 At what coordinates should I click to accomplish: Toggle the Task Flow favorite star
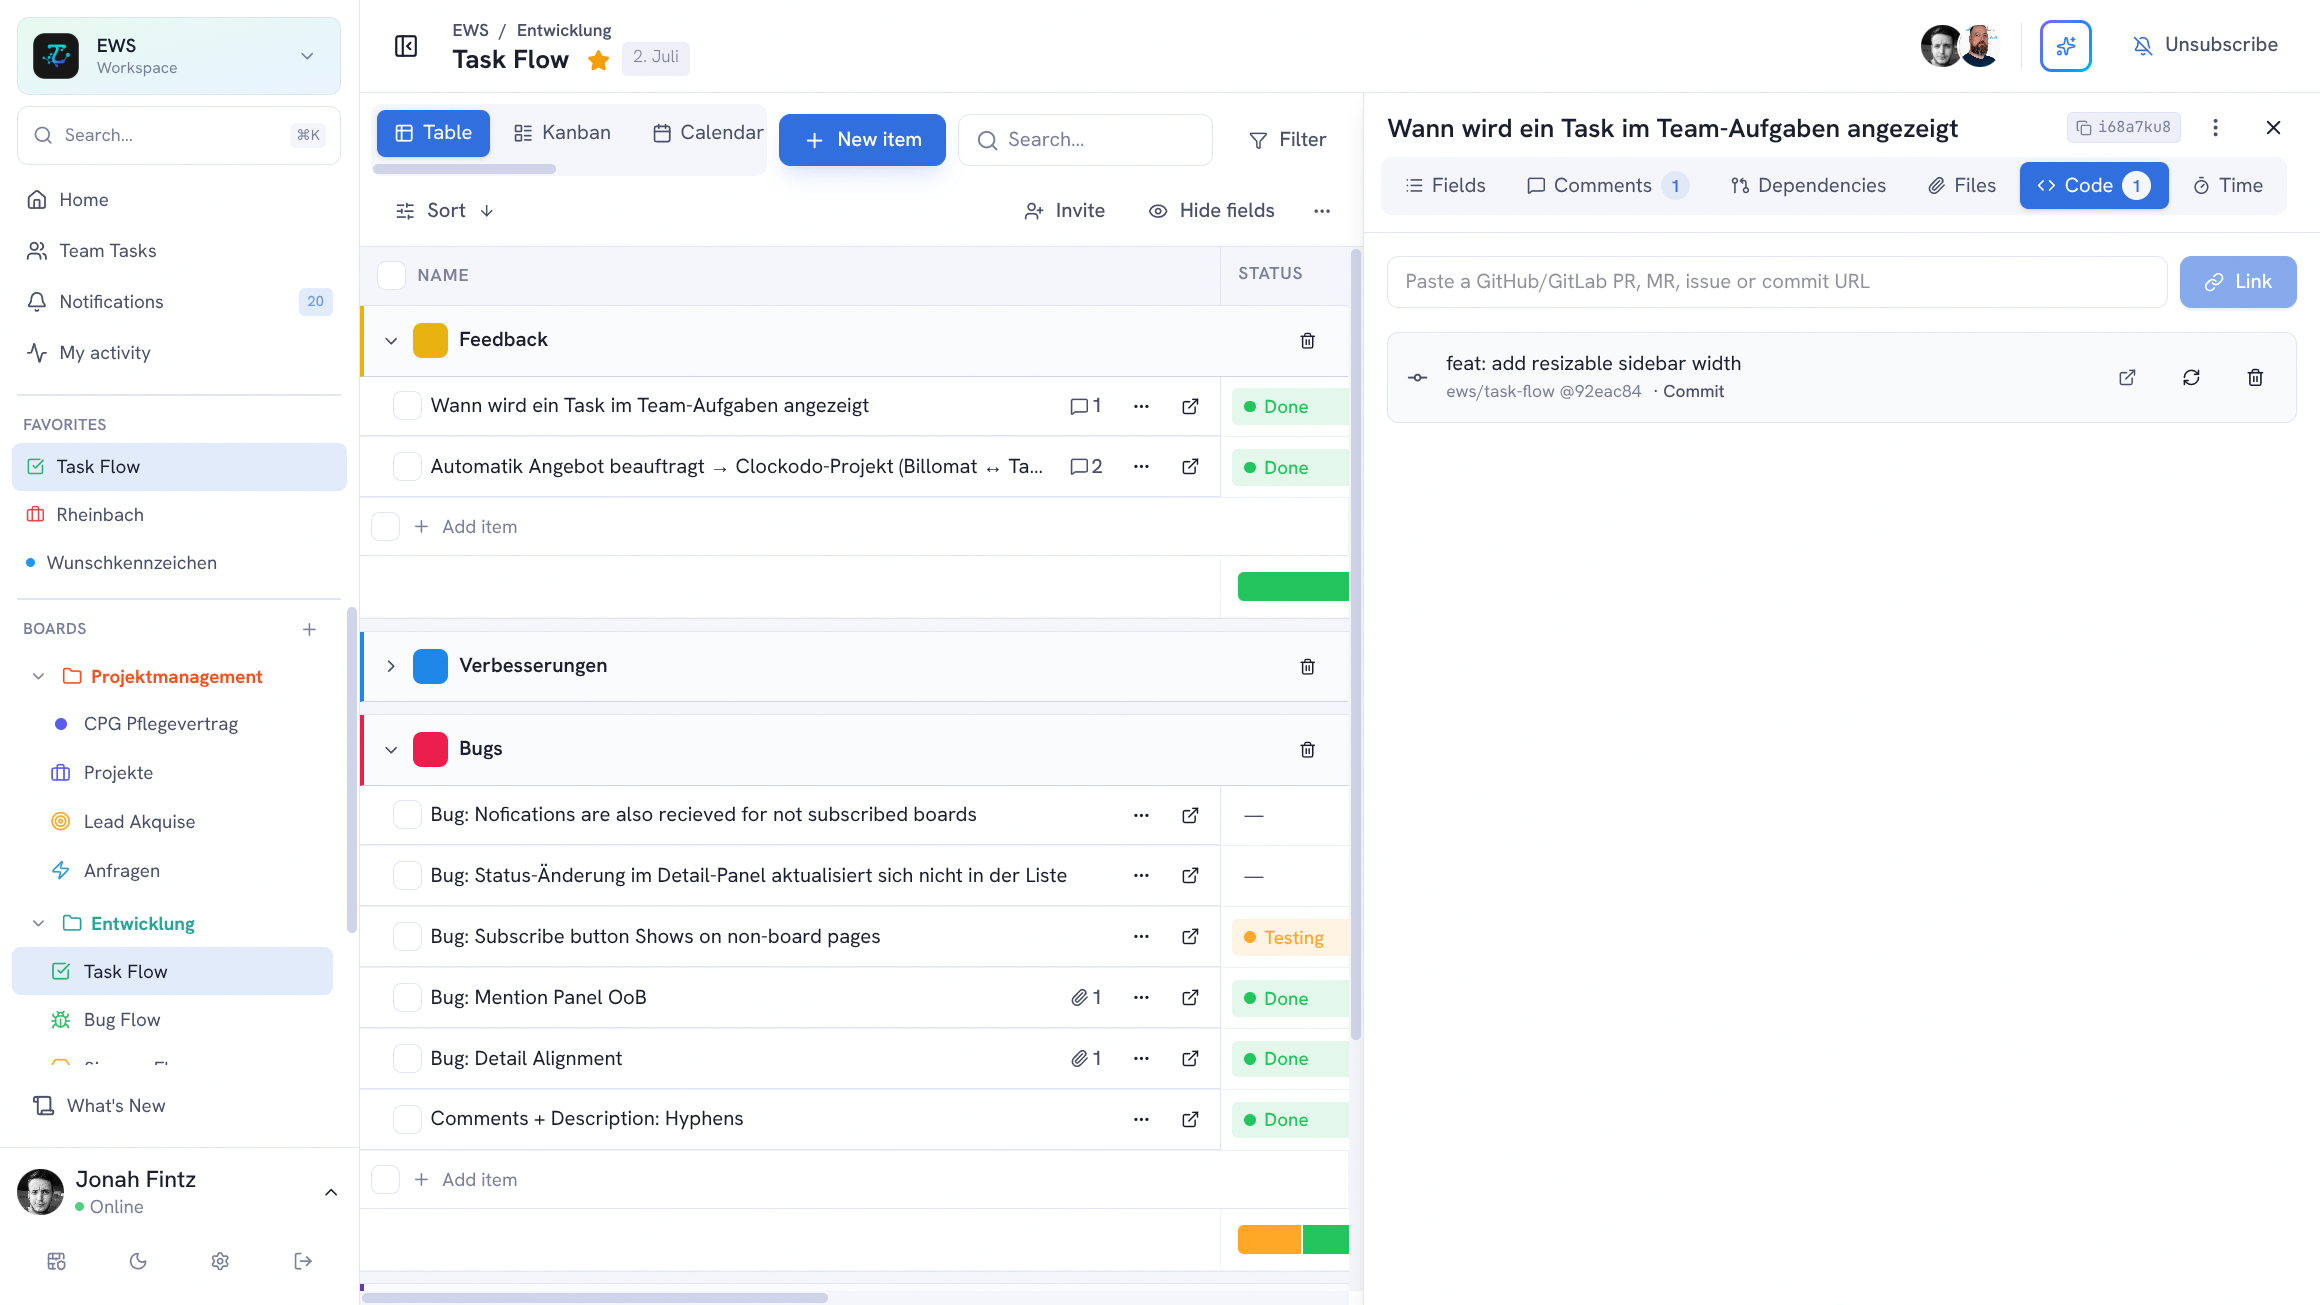(x=599, y=60)
